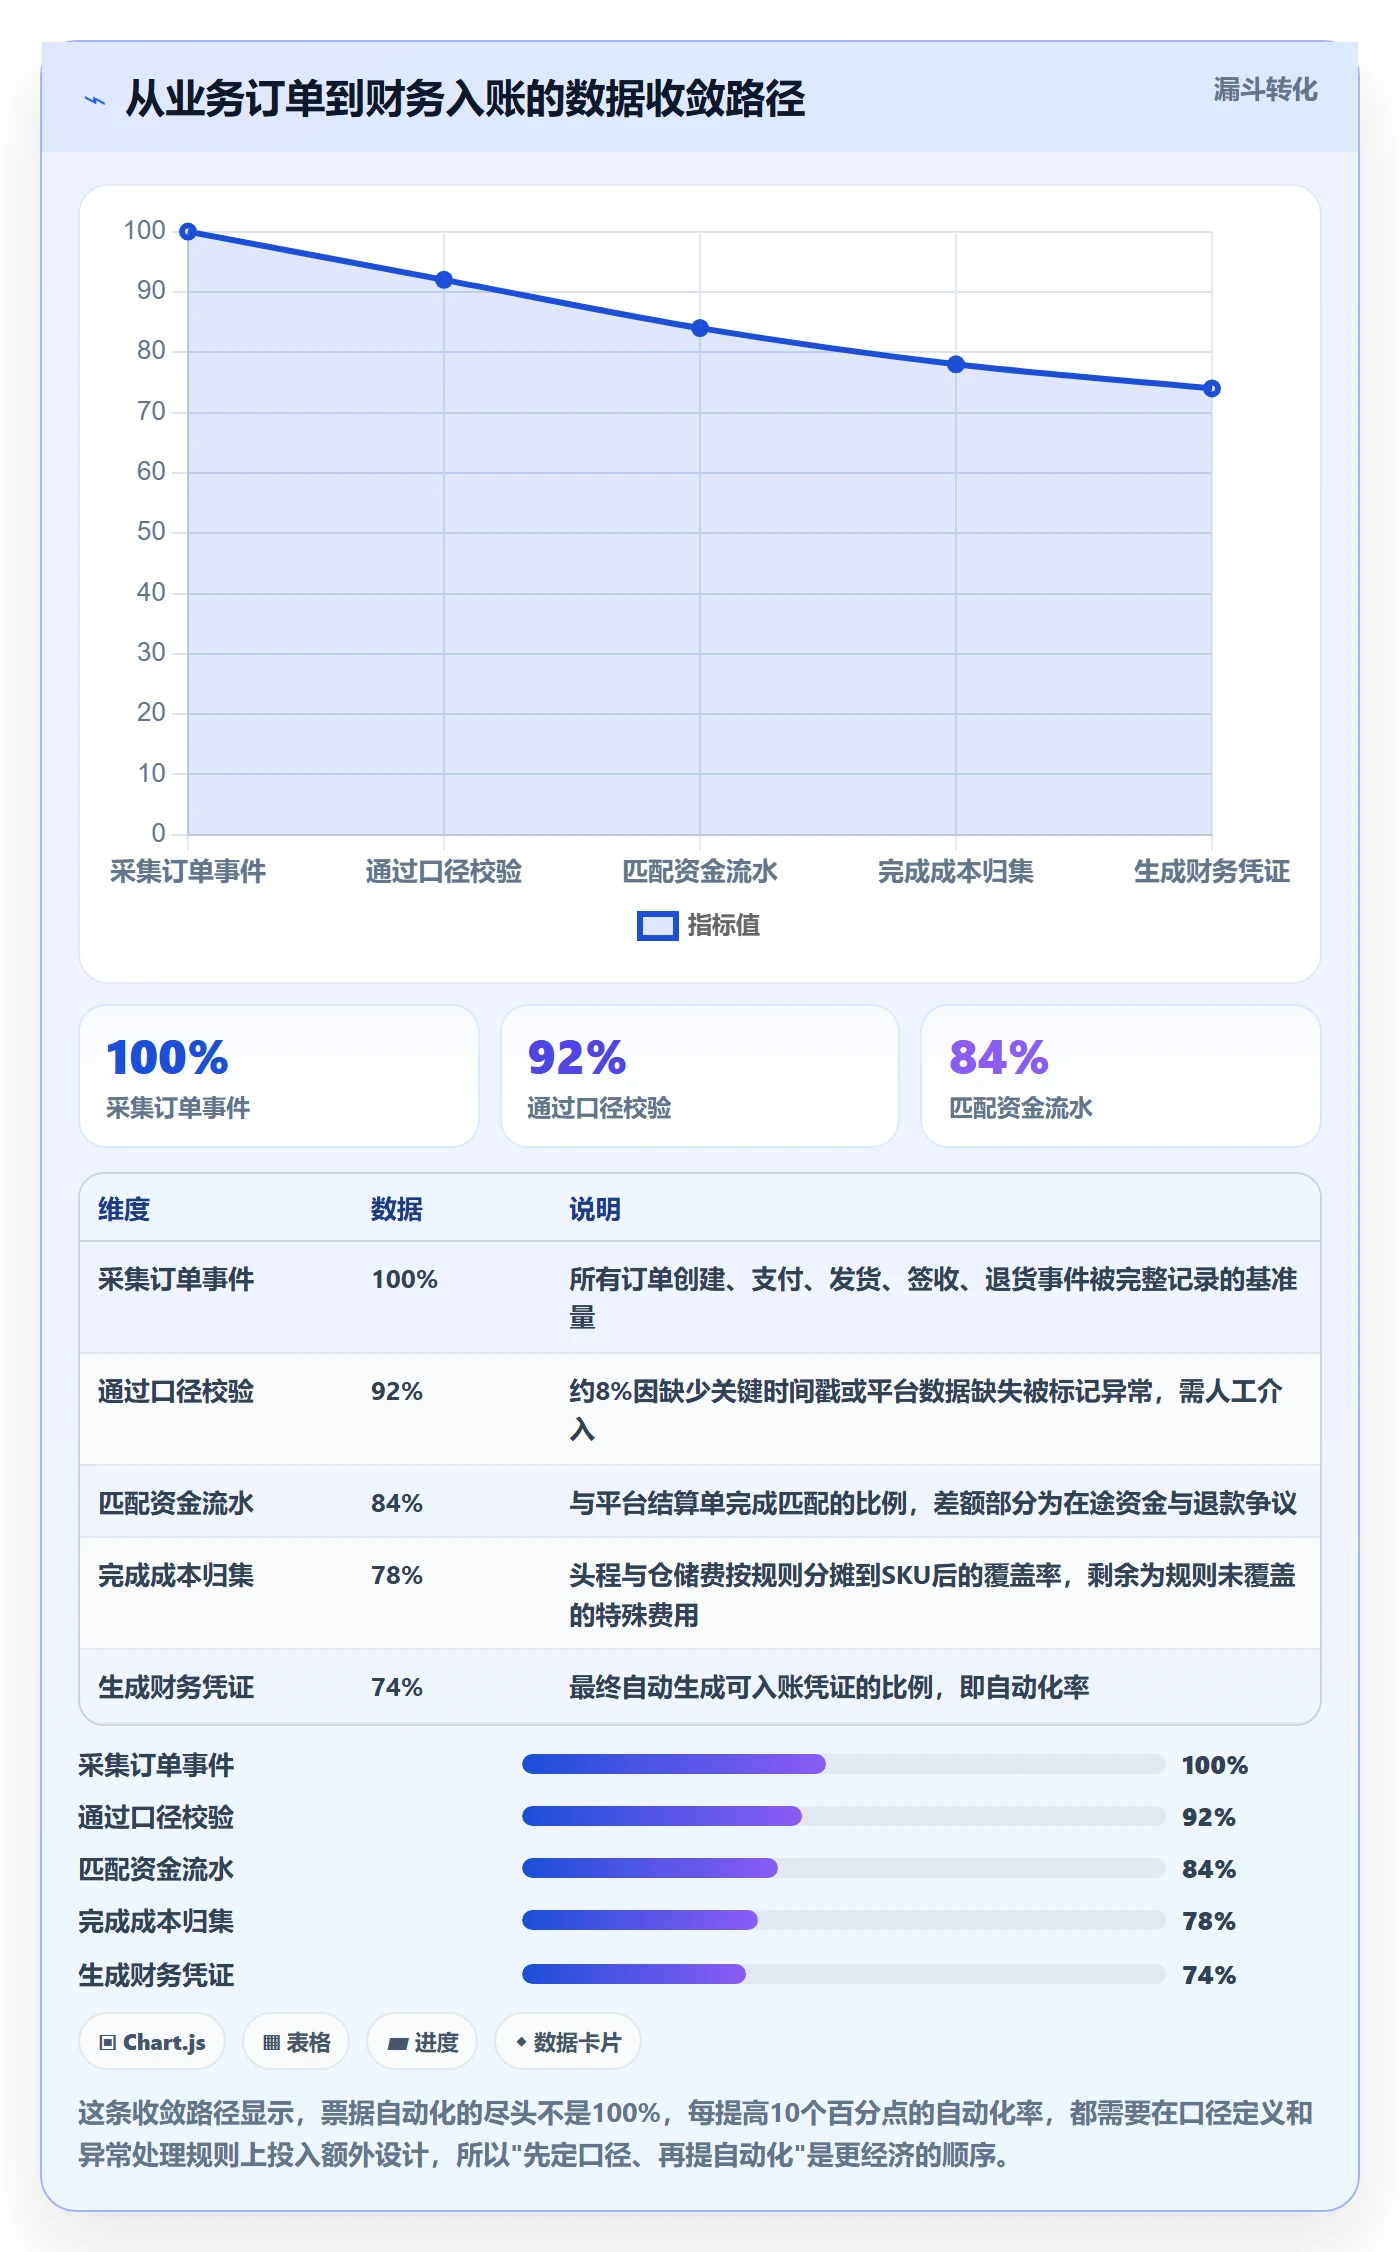Click the 50 tick on the chart y-axis
The width and height of the screenshot is (1400, 2252).
click(x=151, y=532)
